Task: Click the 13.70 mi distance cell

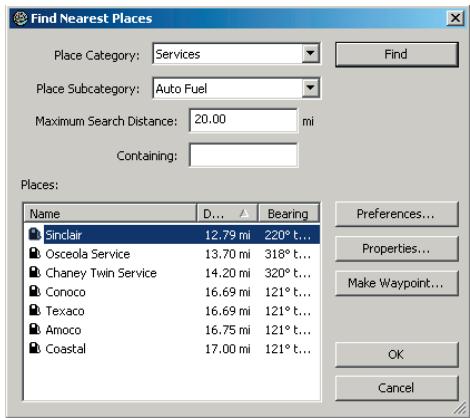Action: (x=228, y=254)
